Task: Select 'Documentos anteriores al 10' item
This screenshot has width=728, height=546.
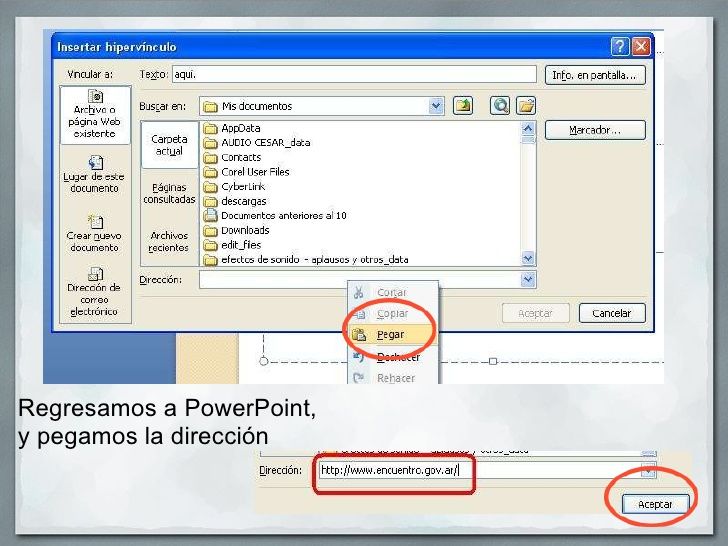Action: pos(275,215)
